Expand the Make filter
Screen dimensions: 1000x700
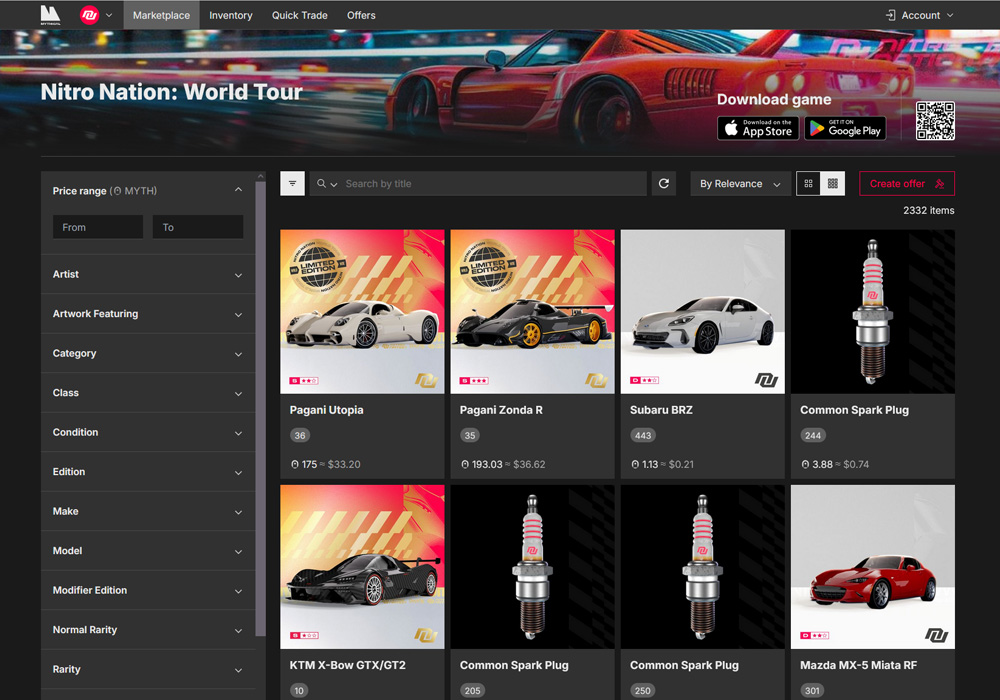click(148, 511)
